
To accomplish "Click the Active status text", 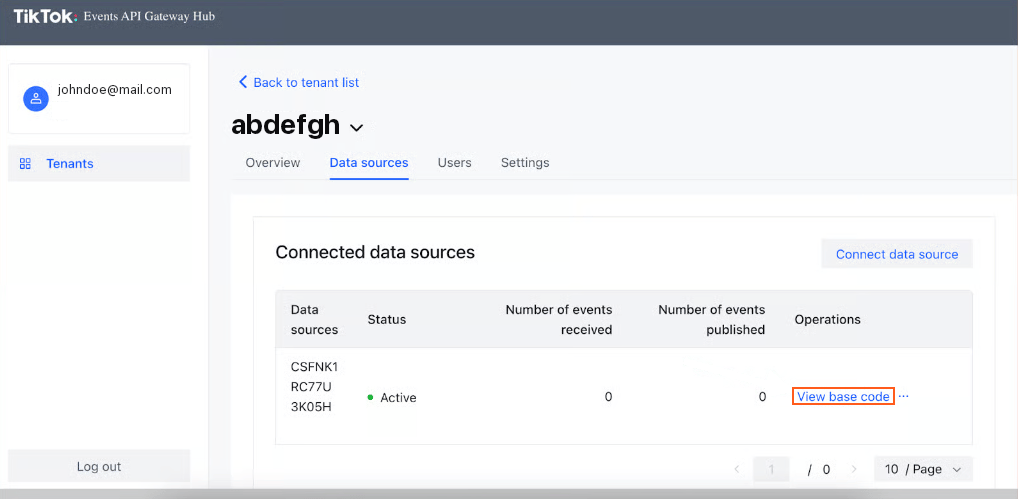I will [x=398, y=397].
